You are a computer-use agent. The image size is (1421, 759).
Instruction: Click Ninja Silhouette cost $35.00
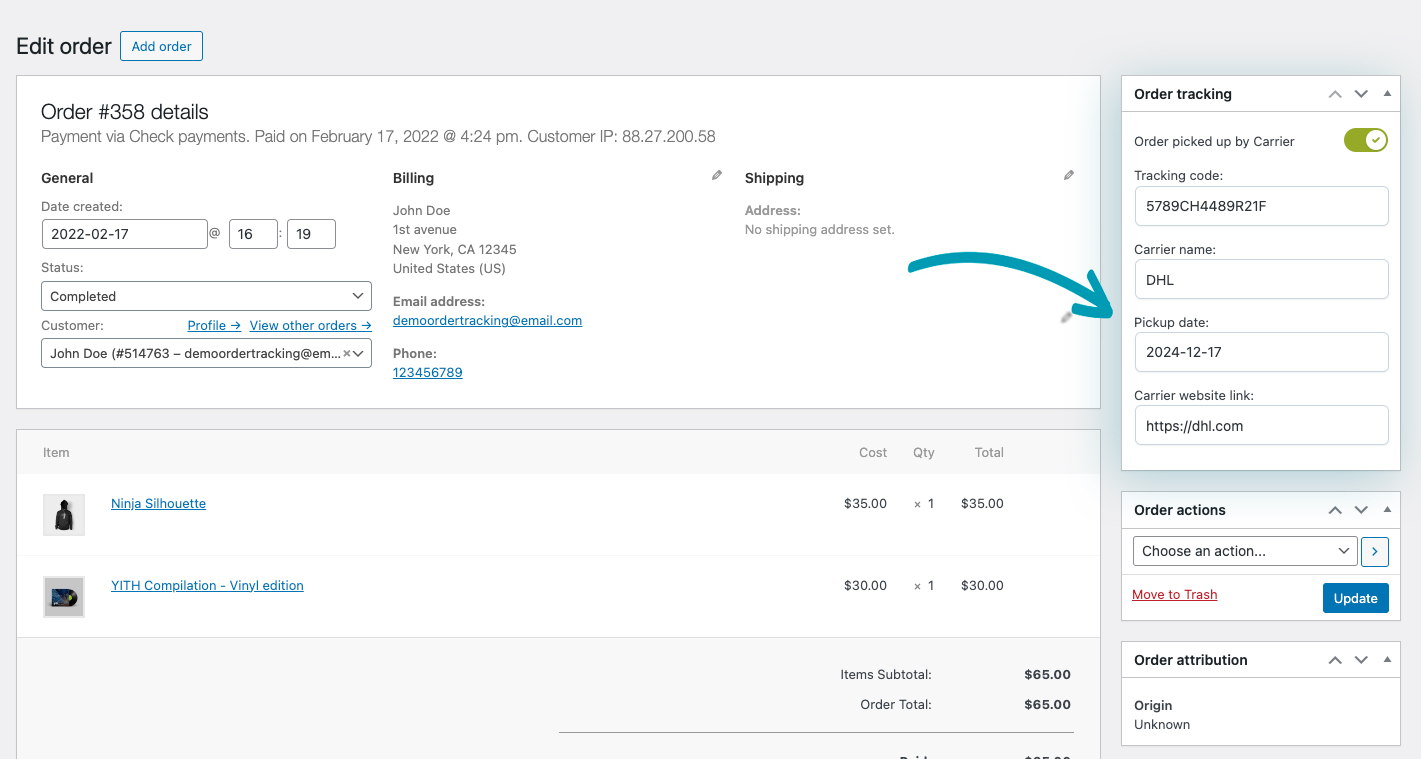pyautogui.click(x=865, y=503)
